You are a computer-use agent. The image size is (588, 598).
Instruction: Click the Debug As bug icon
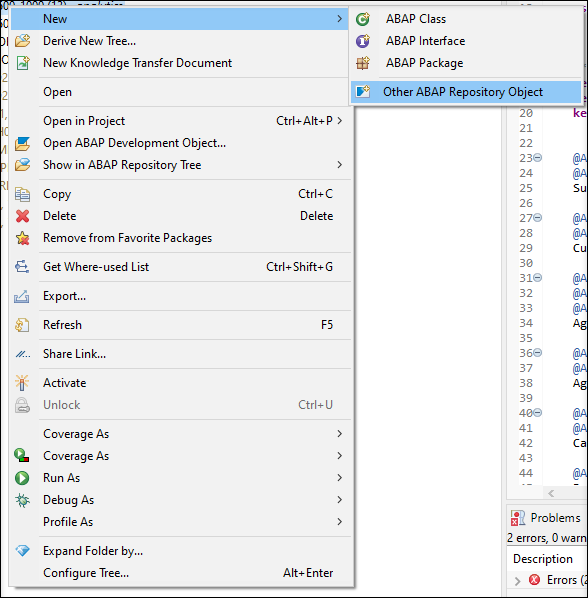pos(22,500)
